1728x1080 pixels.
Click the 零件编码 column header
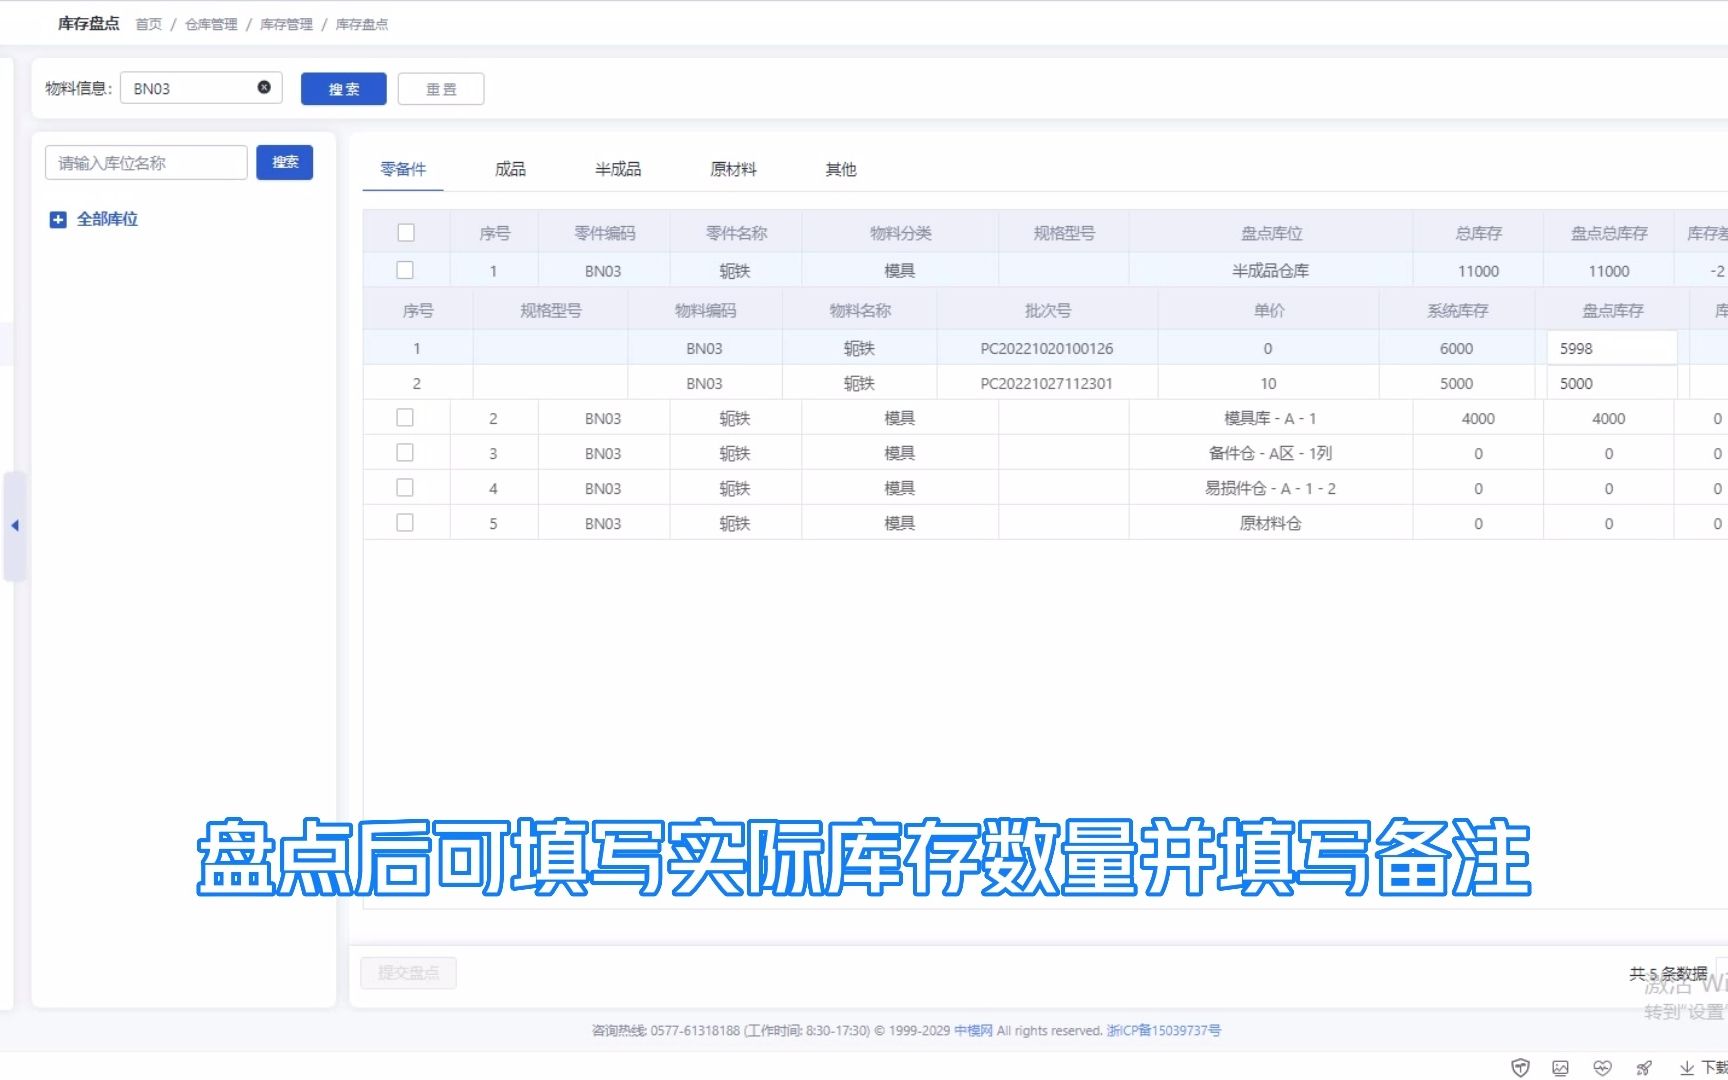click(x=604, y=233)
